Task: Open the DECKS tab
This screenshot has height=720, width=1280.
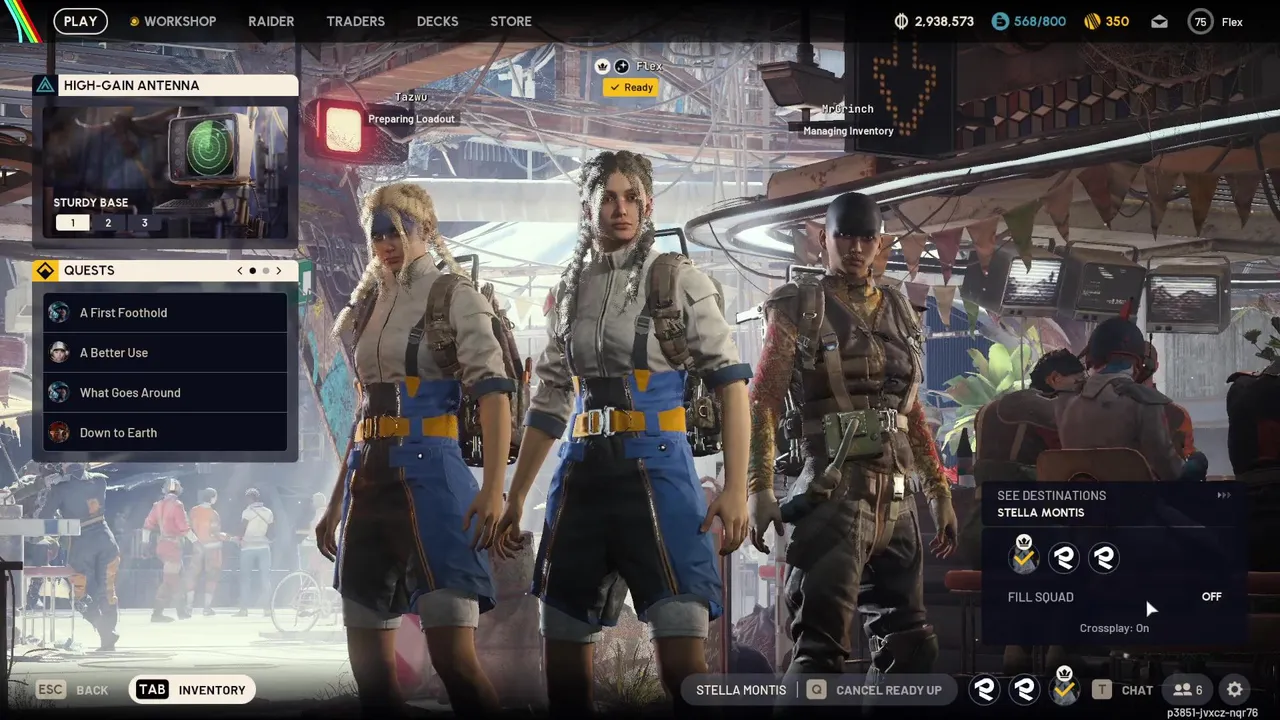Action: point(437,21)
